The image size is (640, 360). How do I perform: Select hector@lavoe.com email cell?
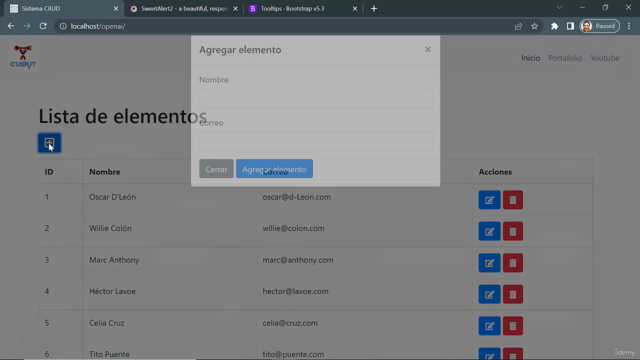(x=296, y=291)
